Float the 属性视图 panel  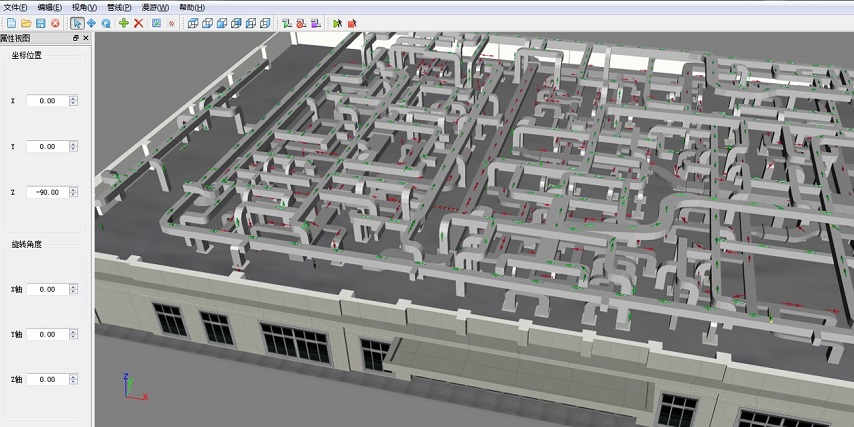coord(76,38)
